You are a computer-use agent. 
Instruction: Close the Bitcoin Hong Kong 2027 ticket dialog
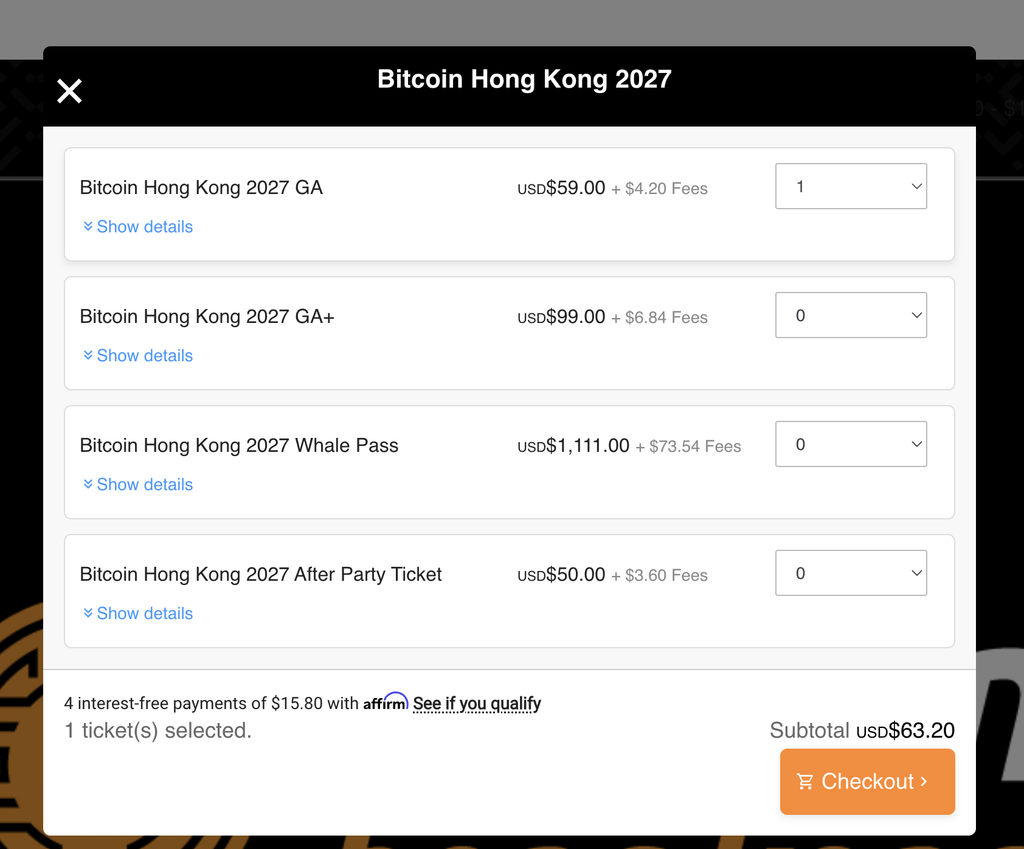[x=69, y=91]
